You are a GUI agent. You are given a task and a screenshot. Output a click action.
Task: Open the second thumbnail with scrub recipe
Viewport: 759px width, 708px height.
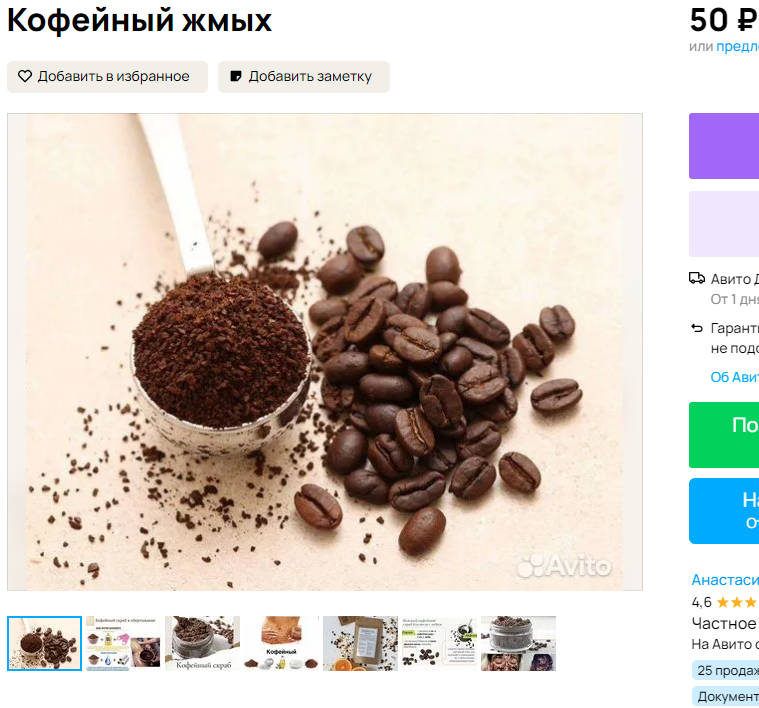coord(123,643)
